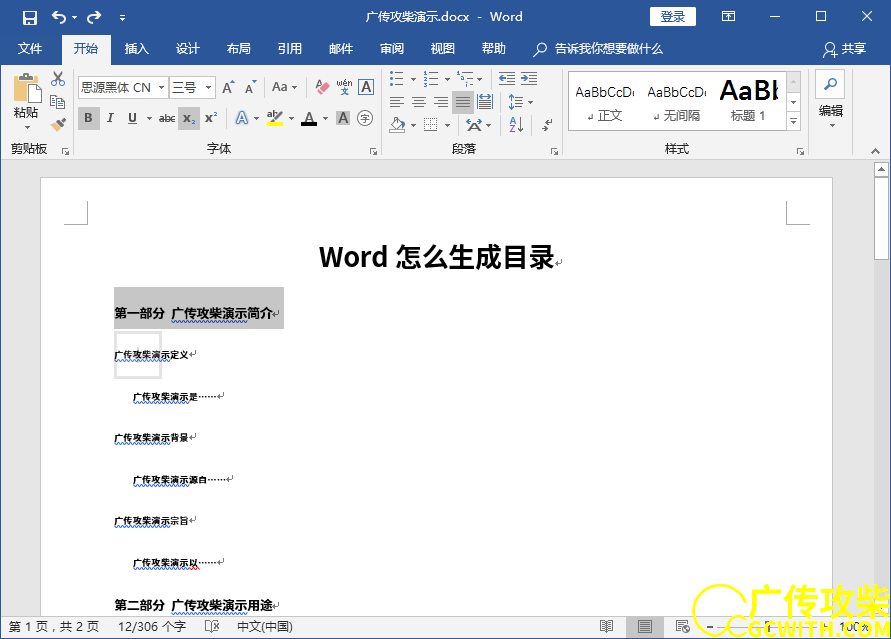Click the 登录 sign-in button

[673, 16]
